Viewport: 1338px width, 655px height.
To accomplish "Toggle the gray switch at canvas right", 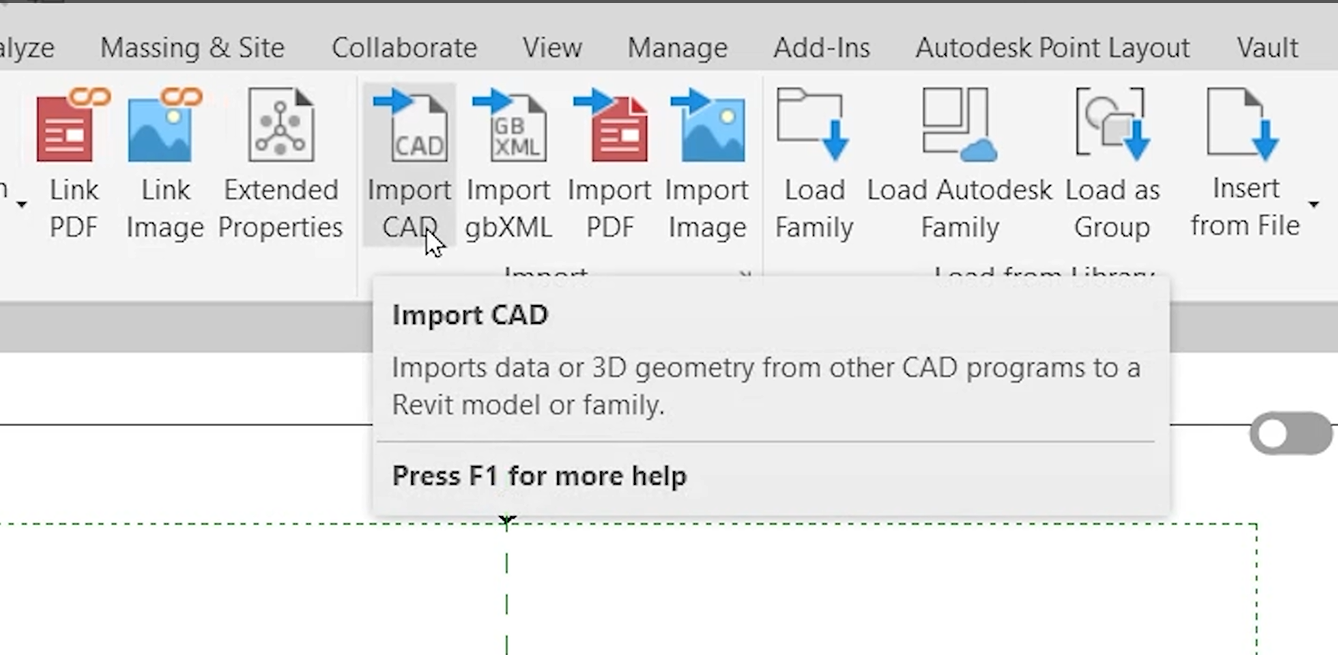I will 1290,435.
